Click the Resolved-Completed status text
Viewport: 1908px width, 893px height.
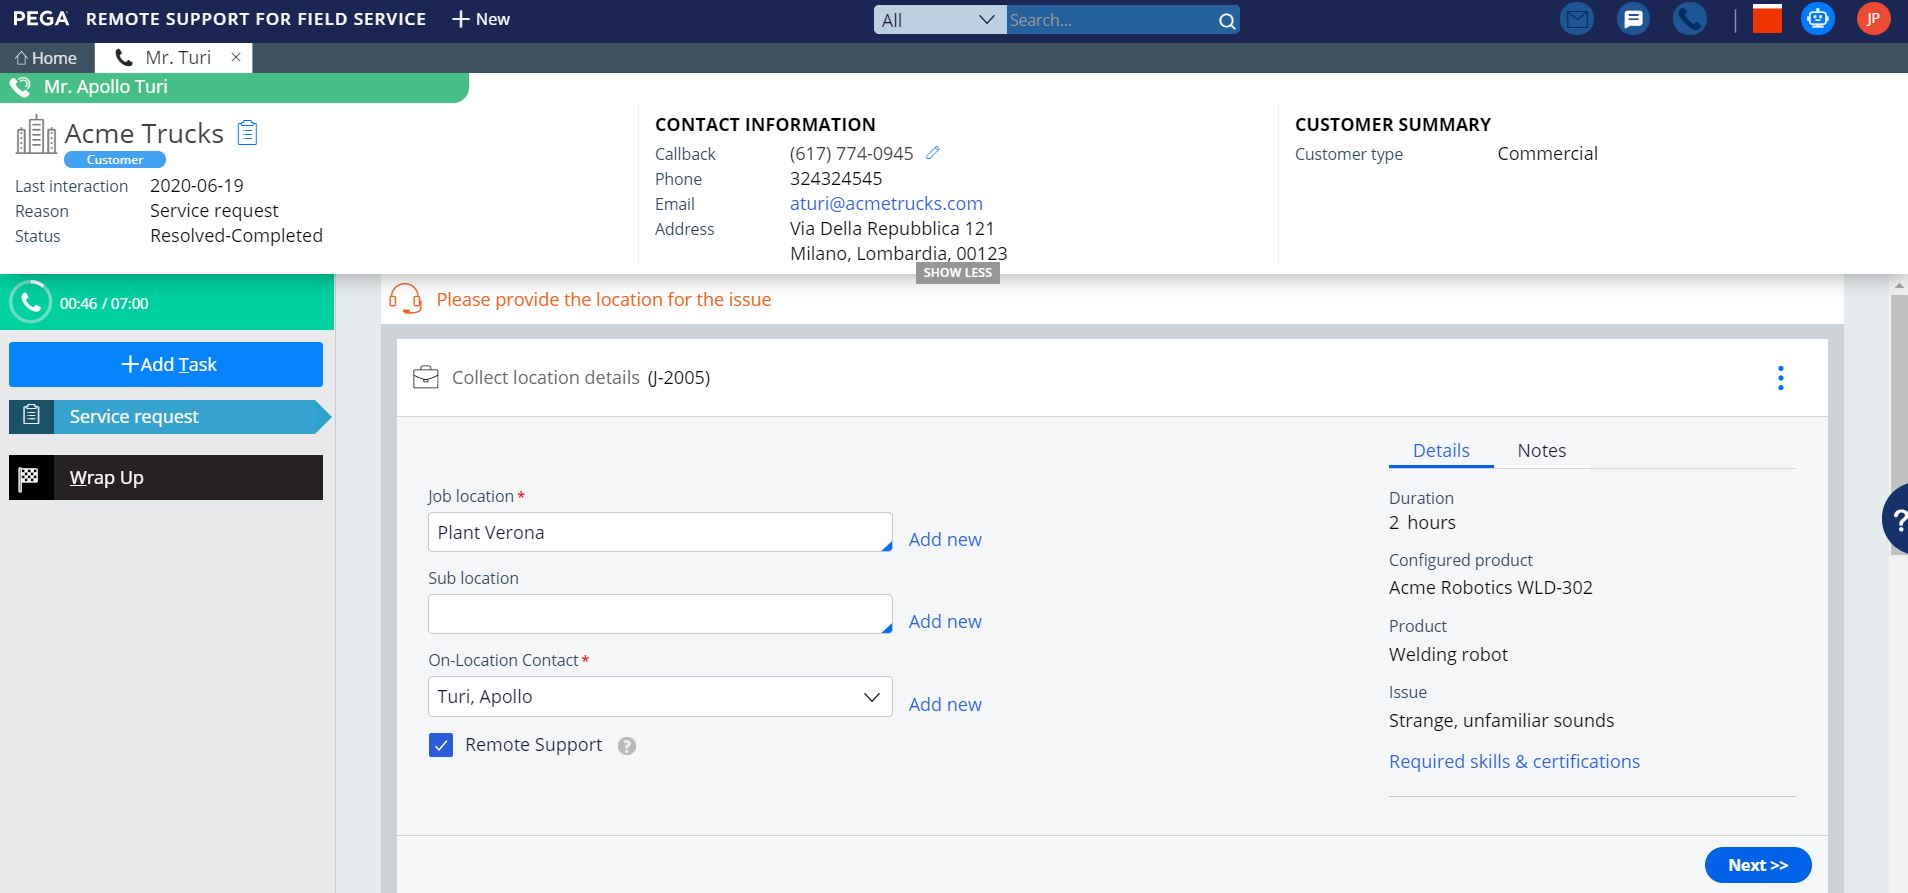click(236, 235)
